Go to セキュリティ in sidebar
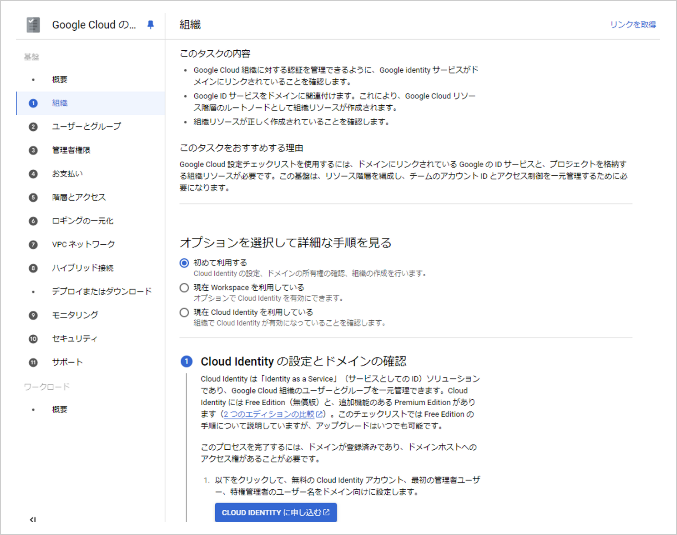This screenshot has width=677, height=535. click(x=75, y=339)
